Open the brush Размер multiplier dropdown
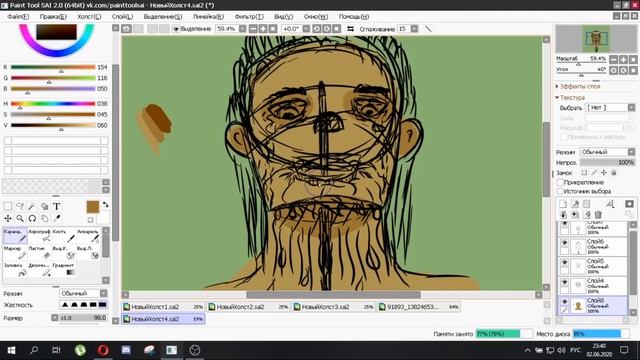Screen dimensions: 640x360 coord(55,318)
